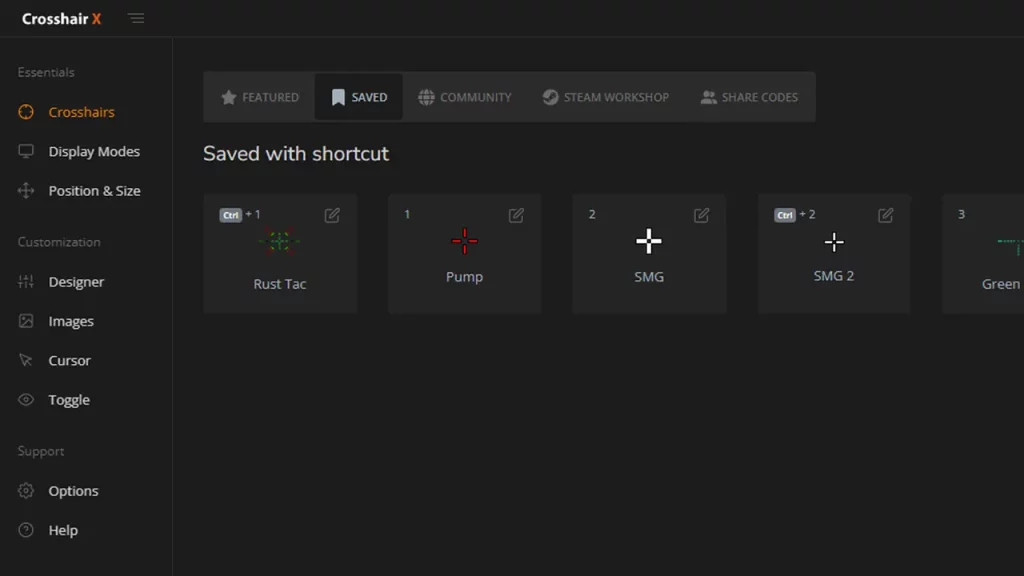Select the red Pump crosshair preview

pos(464,242)
